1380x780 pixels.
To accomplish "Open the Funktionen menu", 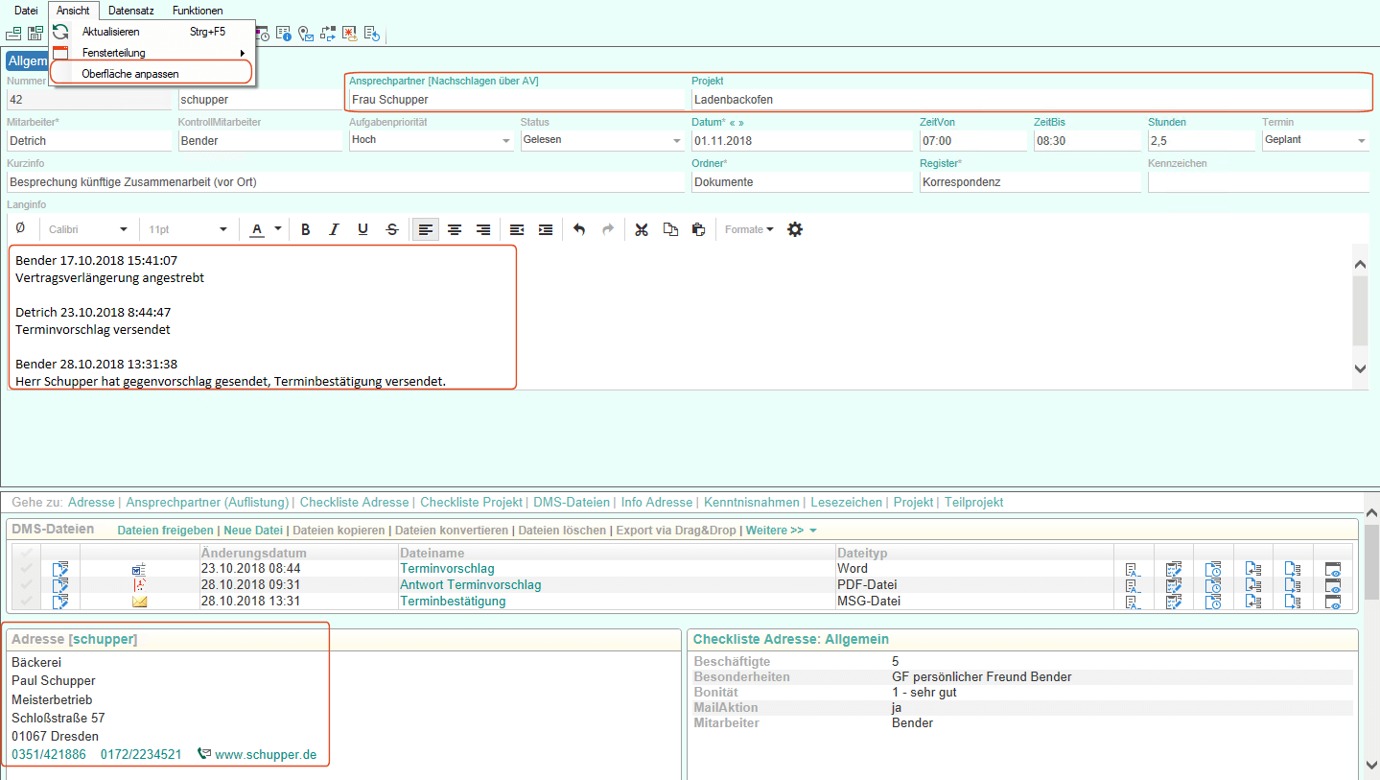I will pos(197,11).
